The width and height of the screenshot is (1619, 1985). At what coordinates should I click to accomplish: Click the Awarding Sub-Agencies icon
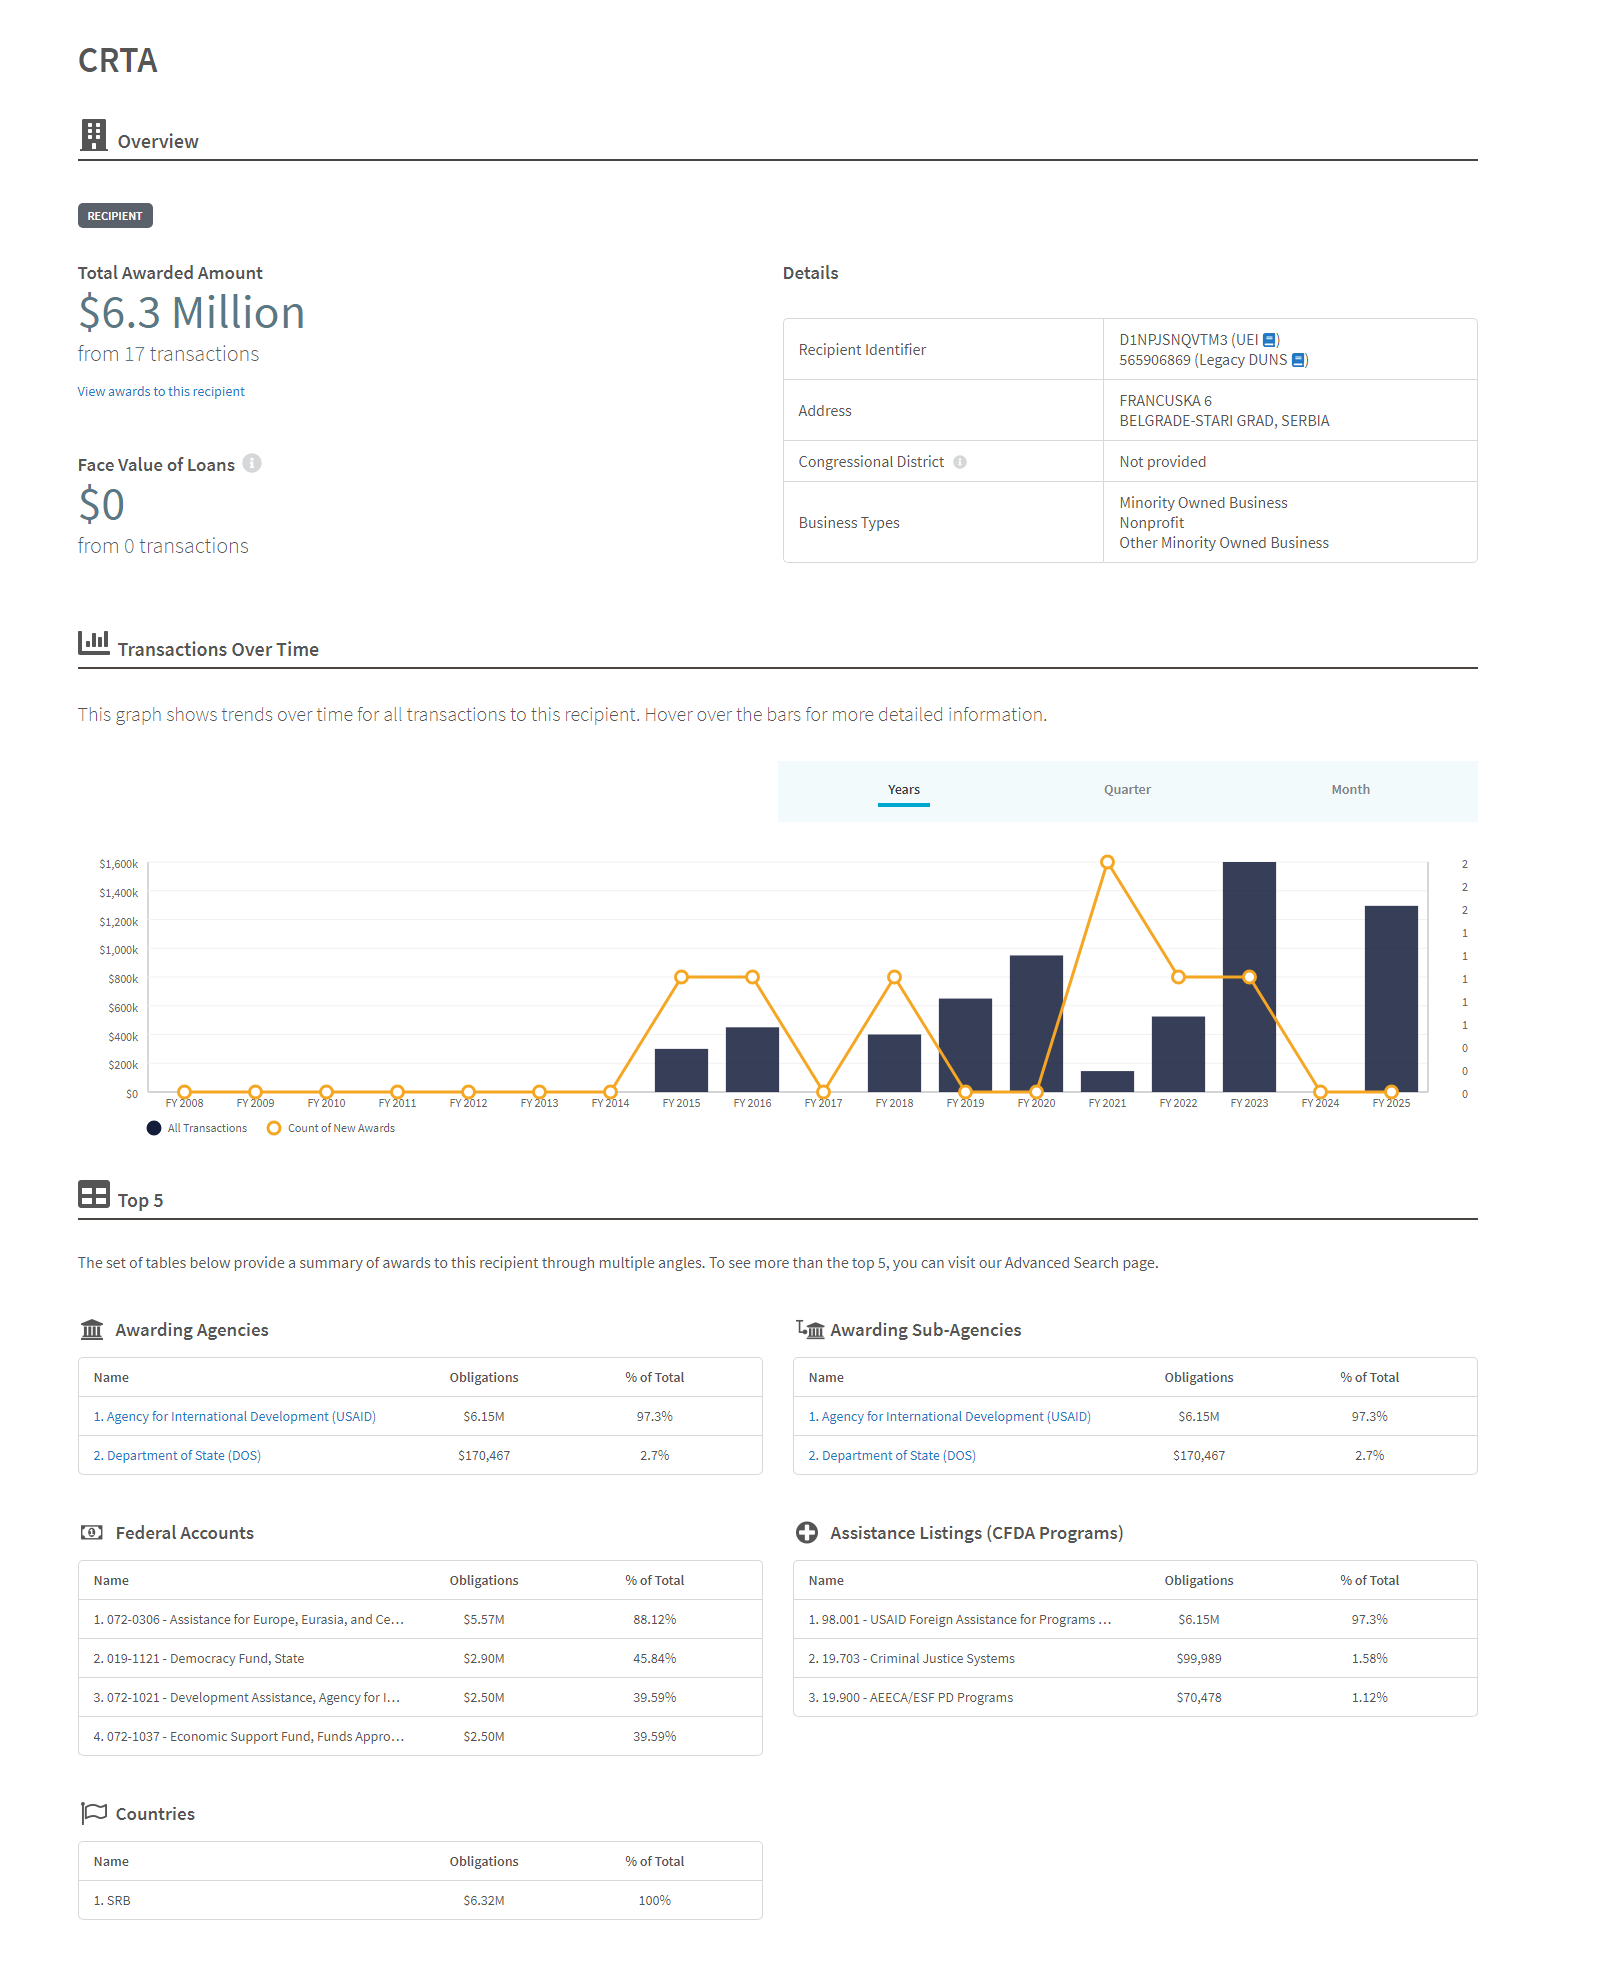(810, 1329)
